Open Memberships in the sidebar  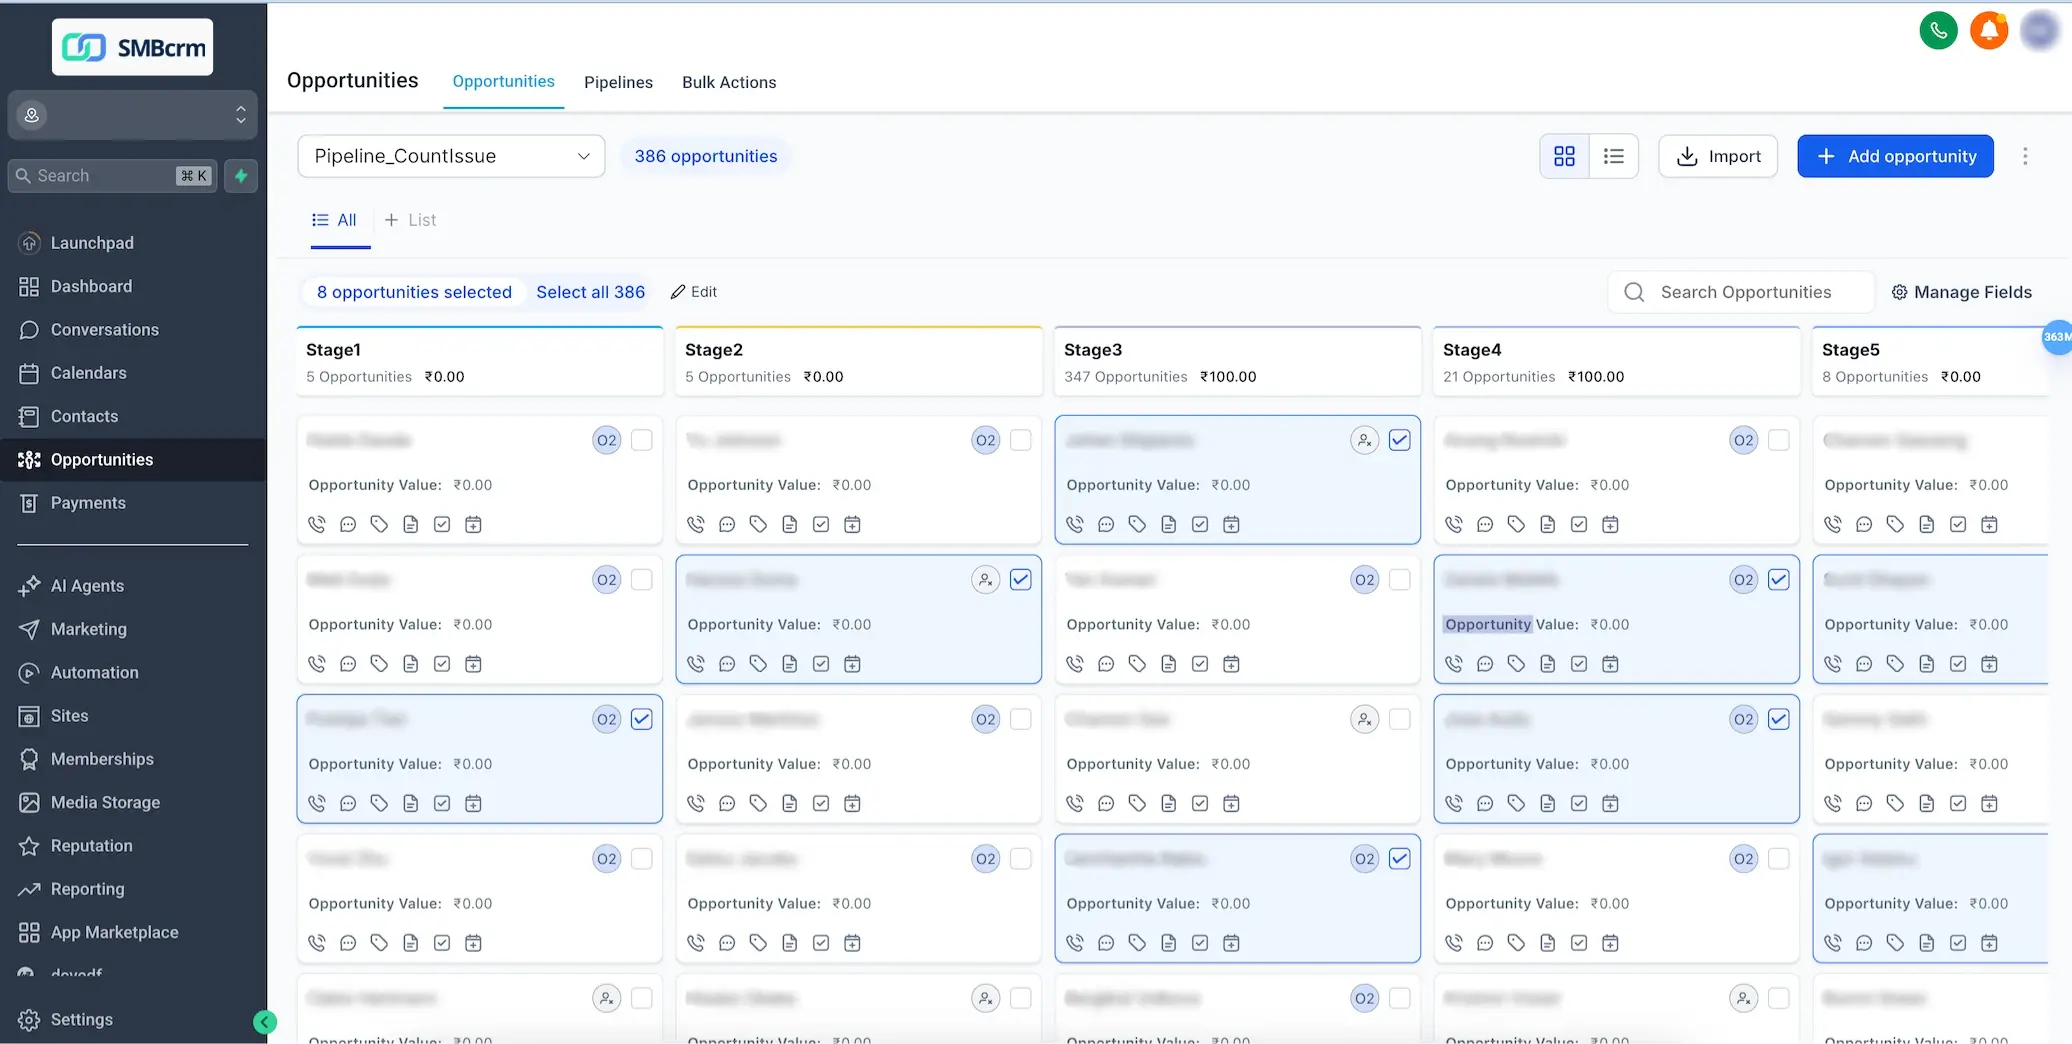coord(102,759)
